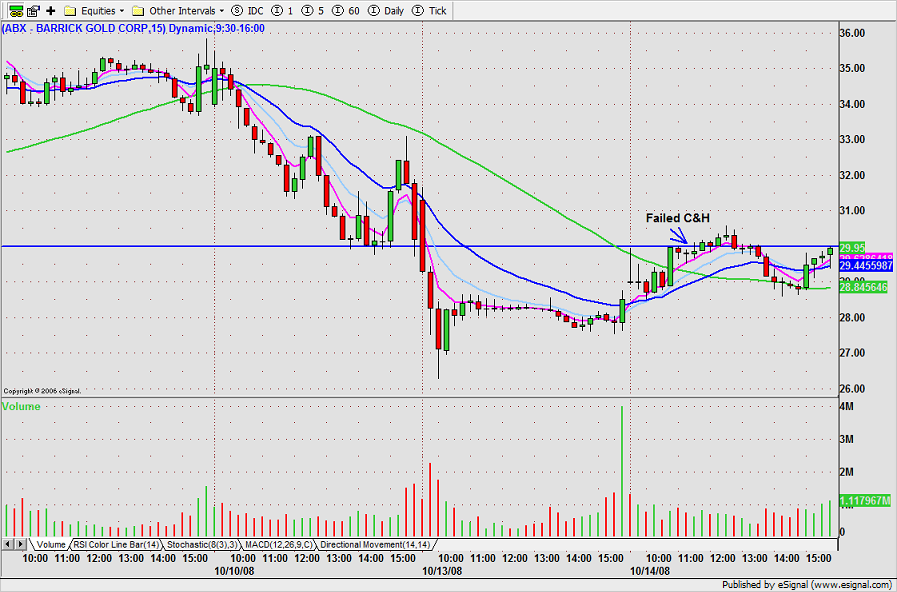Select the IDC symbol button
Viewport: 897px width, 592px height.
click(248, 10)
